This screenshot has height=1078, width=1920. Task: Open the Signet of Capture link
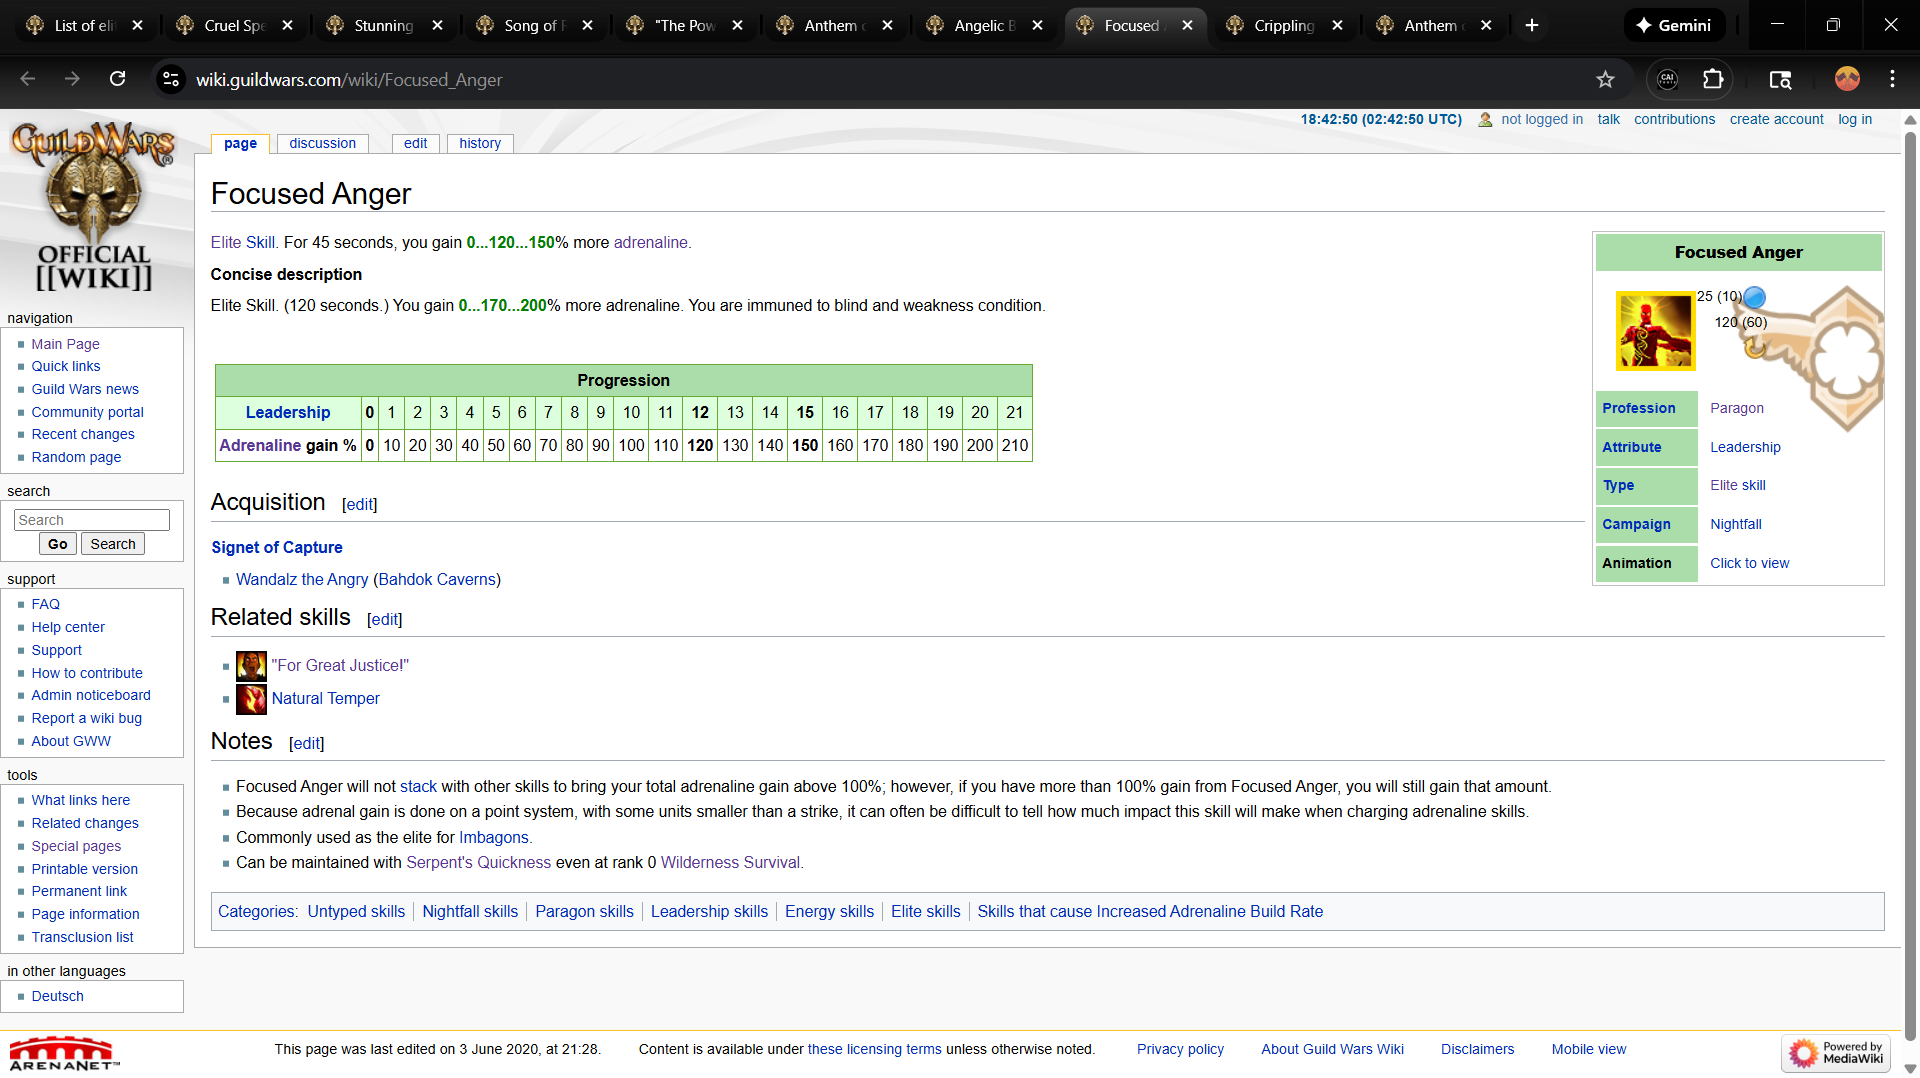tap(277, 548)
